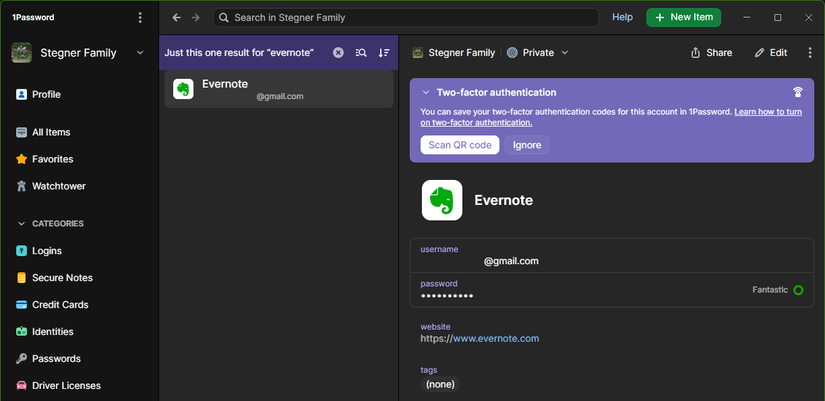Click the Logins category icon
The image size is (825, 401).
tap(21, 250)
